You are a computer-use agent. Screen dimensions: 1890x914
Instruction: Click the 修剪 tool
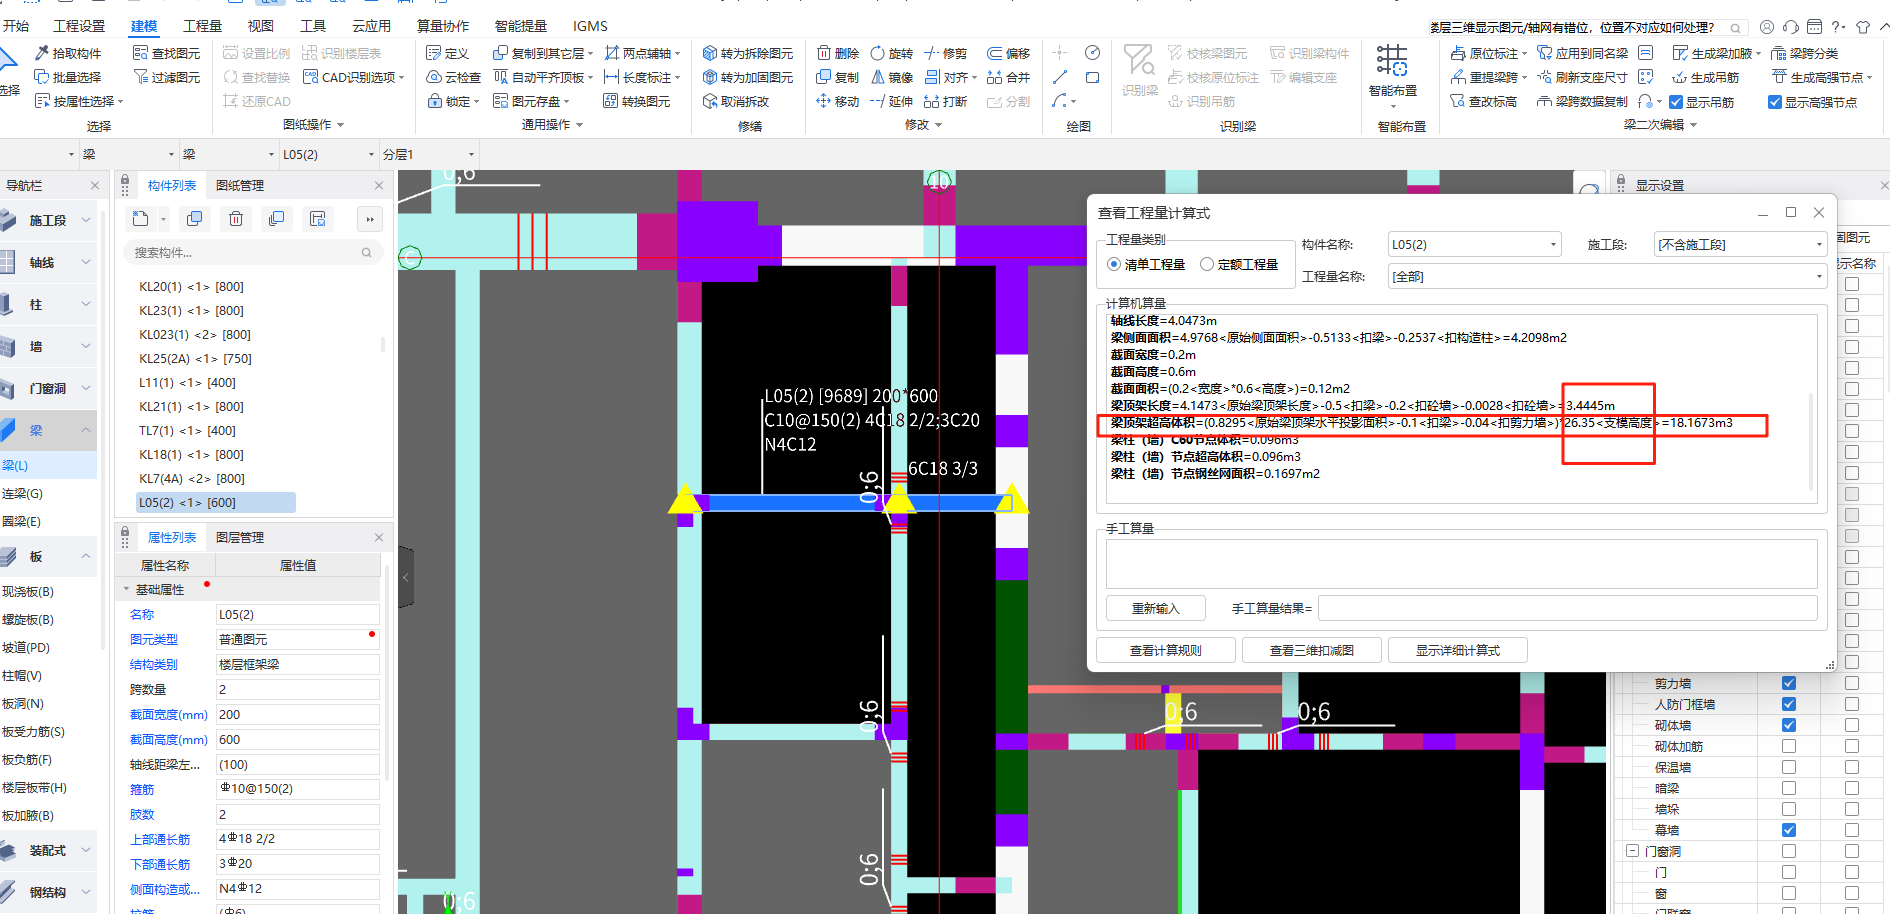click(945, 53)
